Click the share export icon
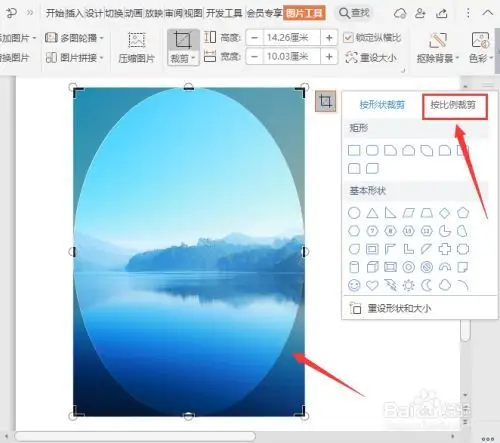The height and width of the screenshot is (443, 500). coord(442,13)
